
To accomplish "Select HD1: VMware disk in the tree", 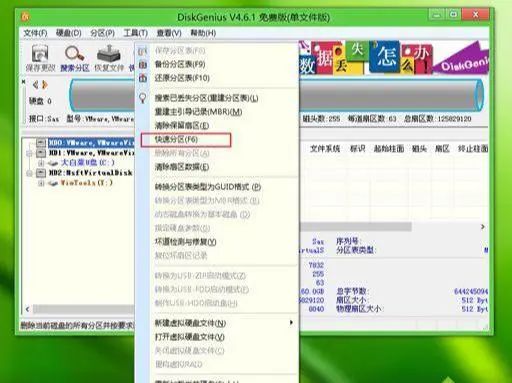I will pyautogui.click(x=91, y=153).
